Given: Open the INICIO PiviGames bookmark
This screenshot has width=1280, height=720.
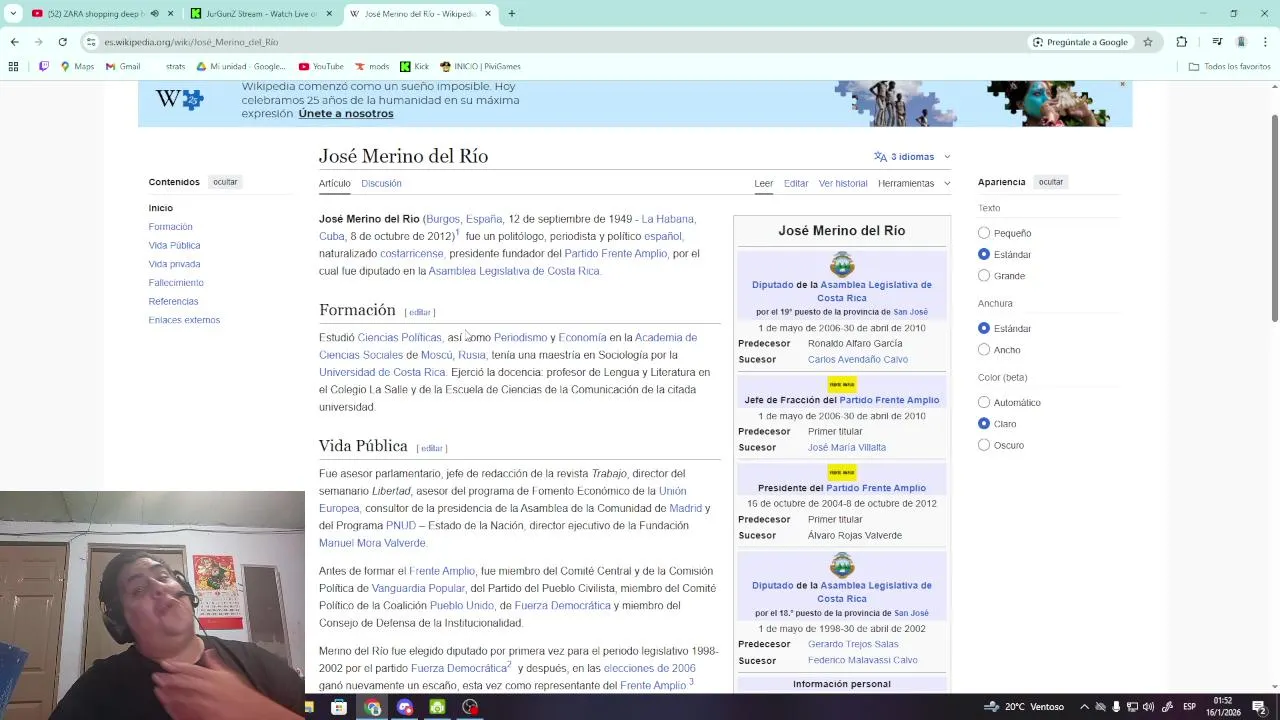Looking at the screenshot, I should (x=481, y=66).
